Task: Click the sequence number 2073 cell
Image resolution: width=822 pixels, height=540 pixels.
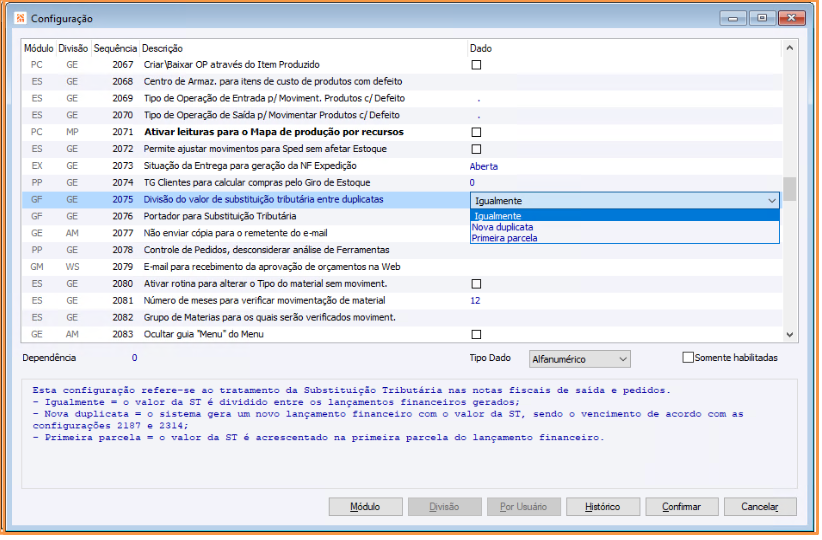Action: [x=124, y=166]
